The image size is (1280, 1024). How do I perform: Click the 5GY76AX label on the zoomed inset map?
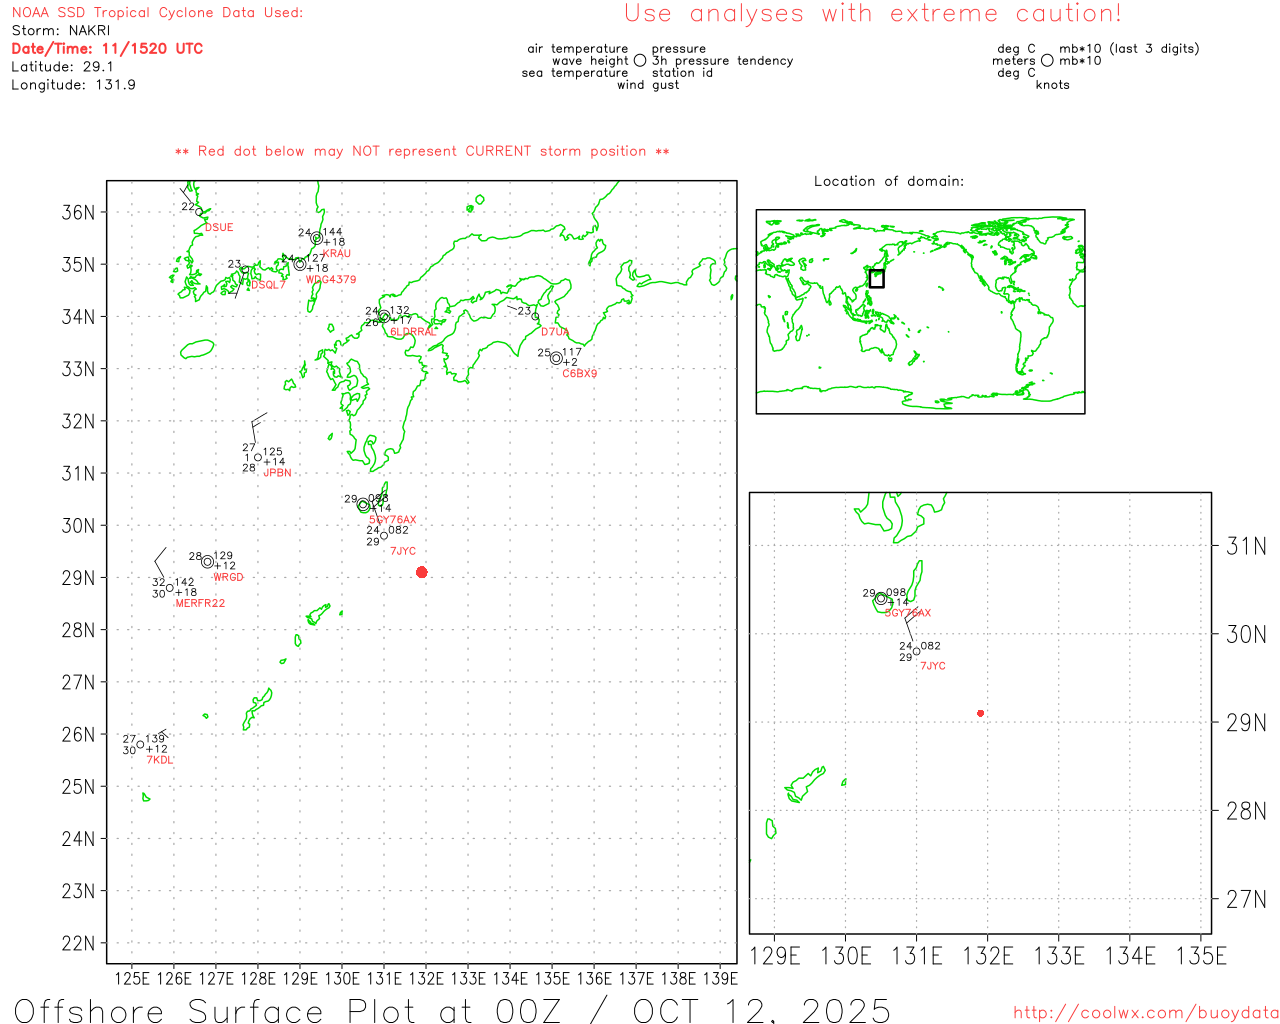(908, 613)
